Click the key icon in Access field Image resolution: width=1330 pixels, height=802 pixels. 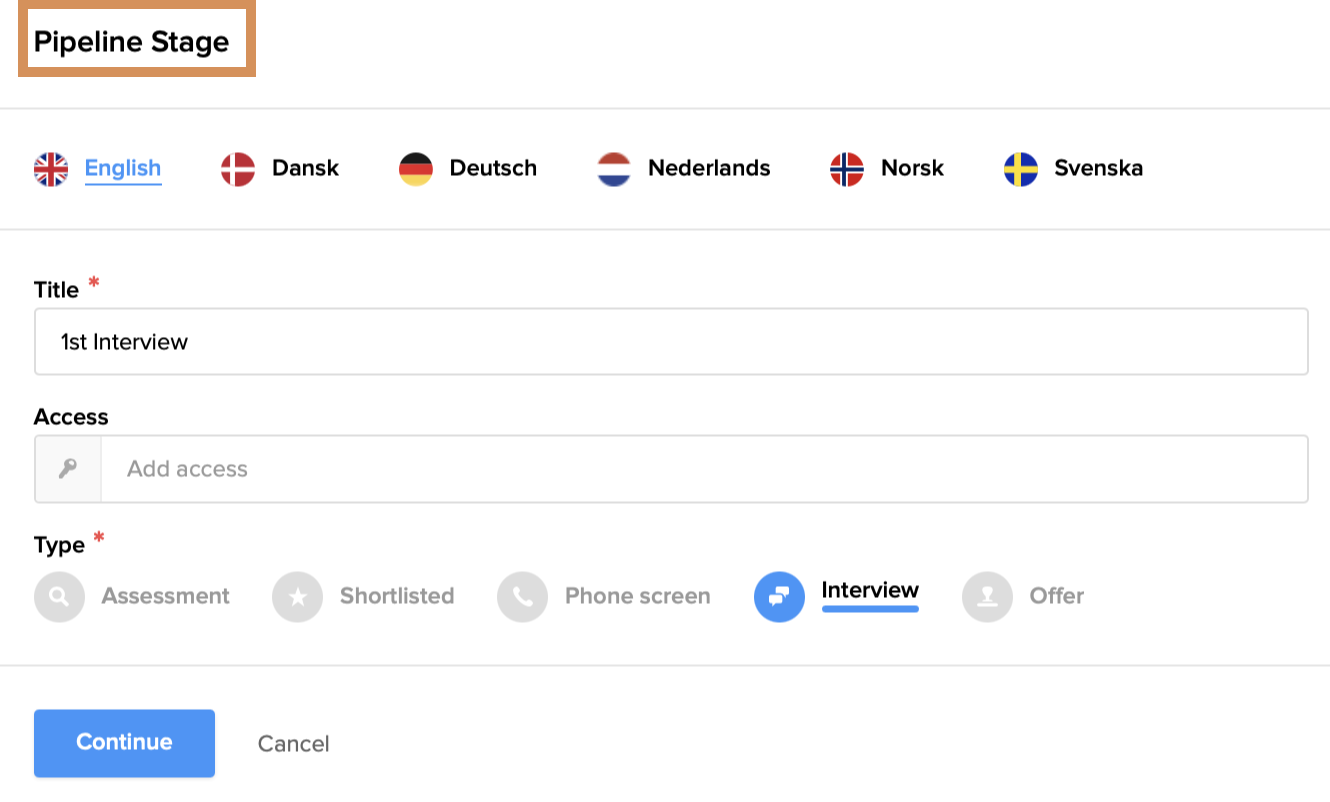pos(68,469)
